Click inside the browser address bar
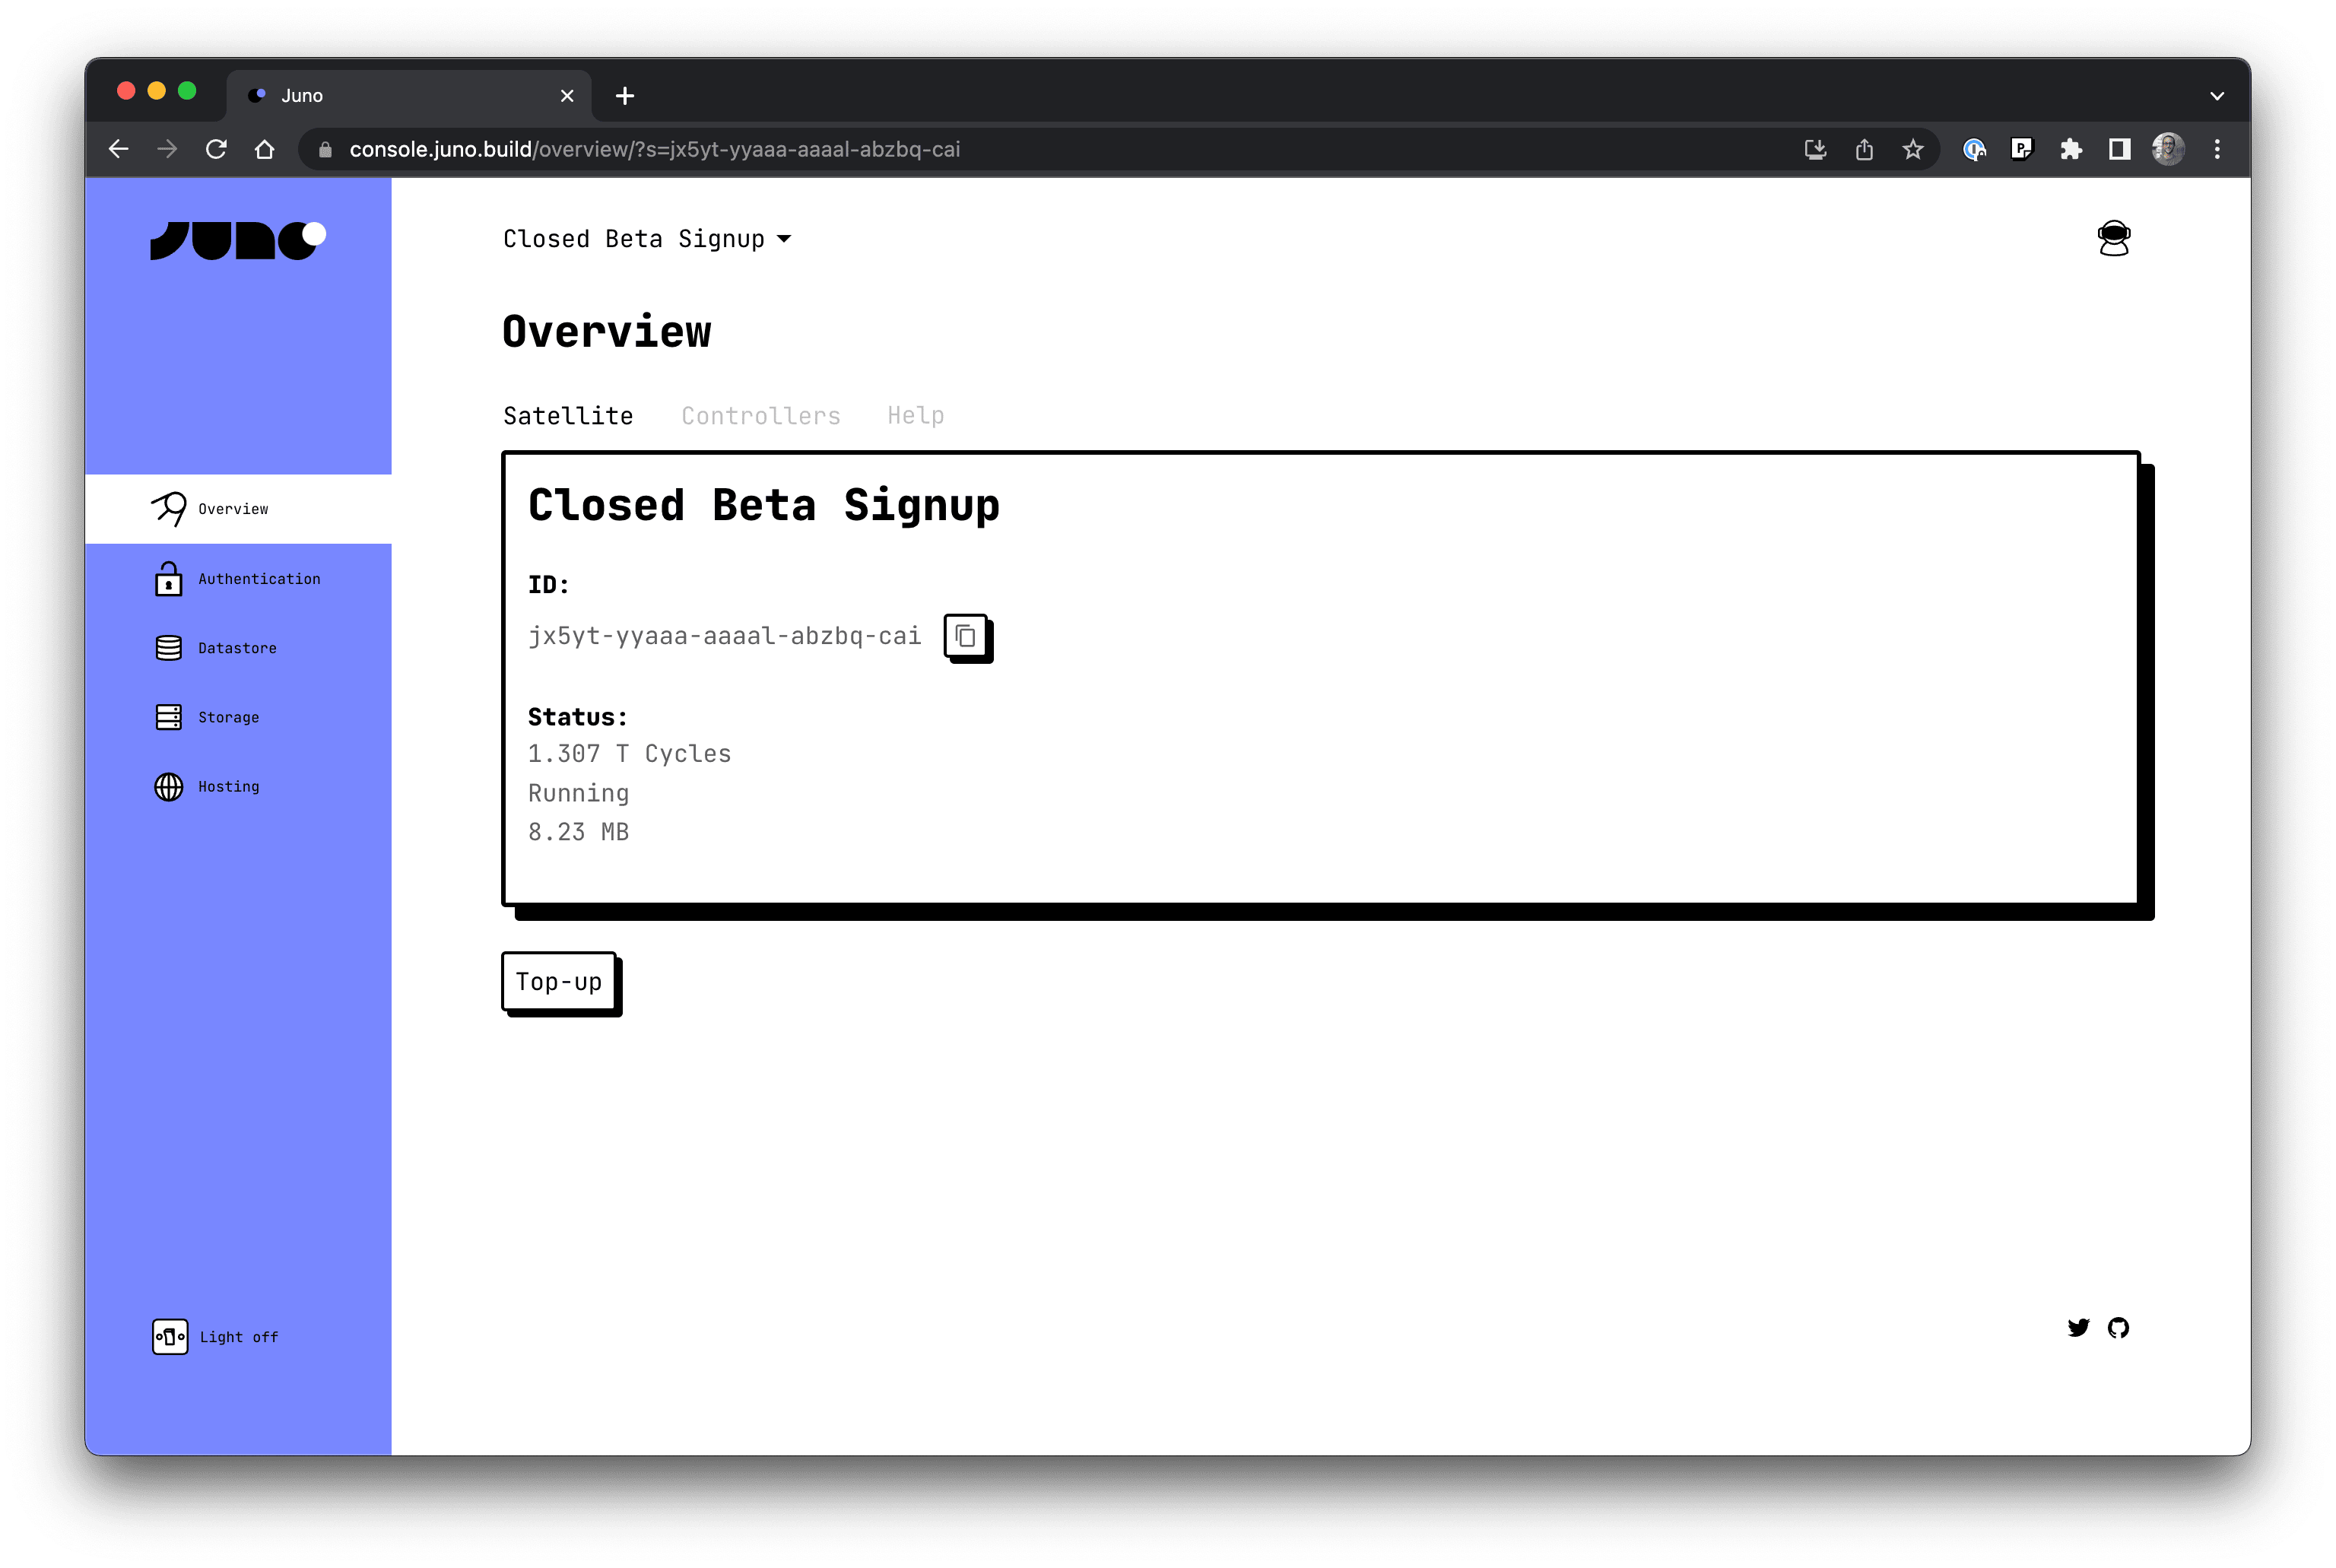 700,149
